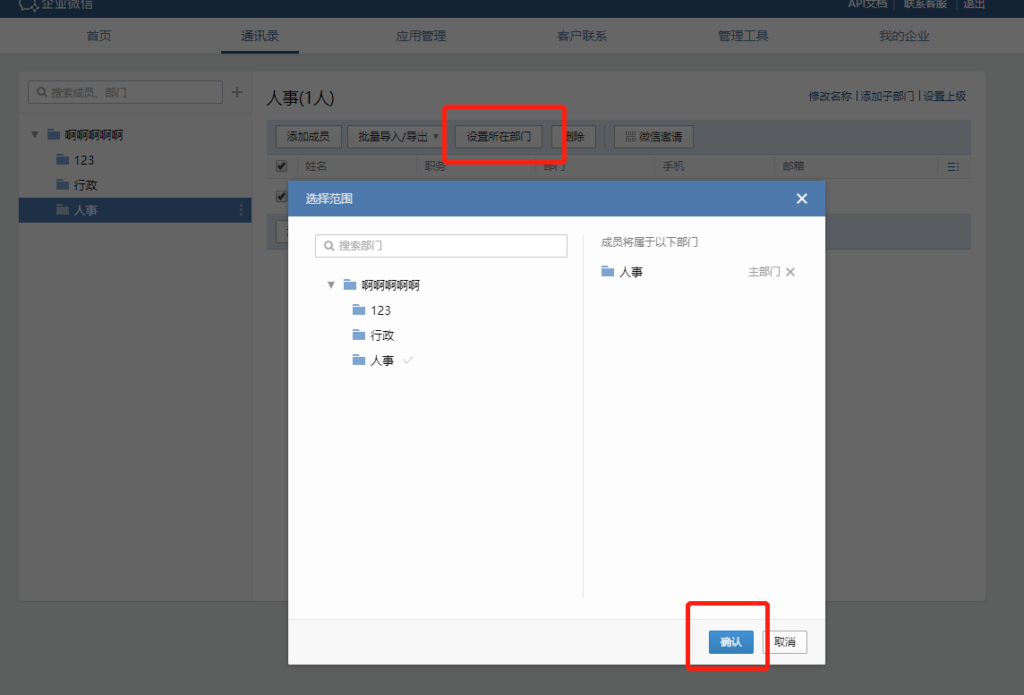Click 主部门 label next to 人事
This screenshot has width=1024, height=695.
[x=763, y=272]
